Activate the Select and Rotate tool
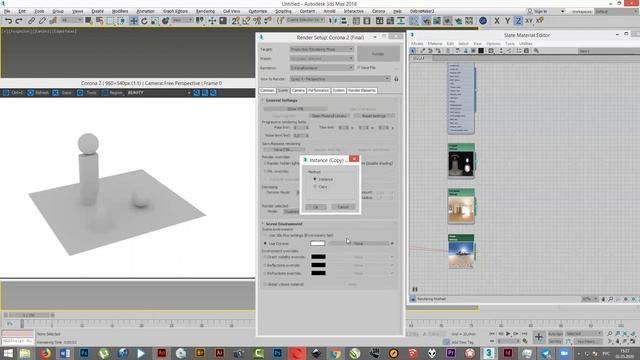This screenshot has width=640, height=360. click(144, 20)
